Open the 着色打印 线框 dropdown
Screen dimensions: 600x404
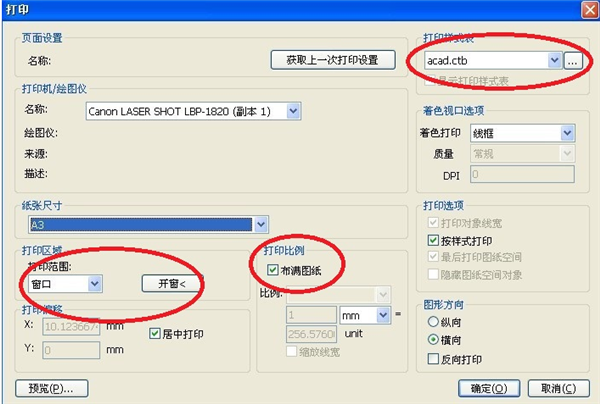coord(567,133)
